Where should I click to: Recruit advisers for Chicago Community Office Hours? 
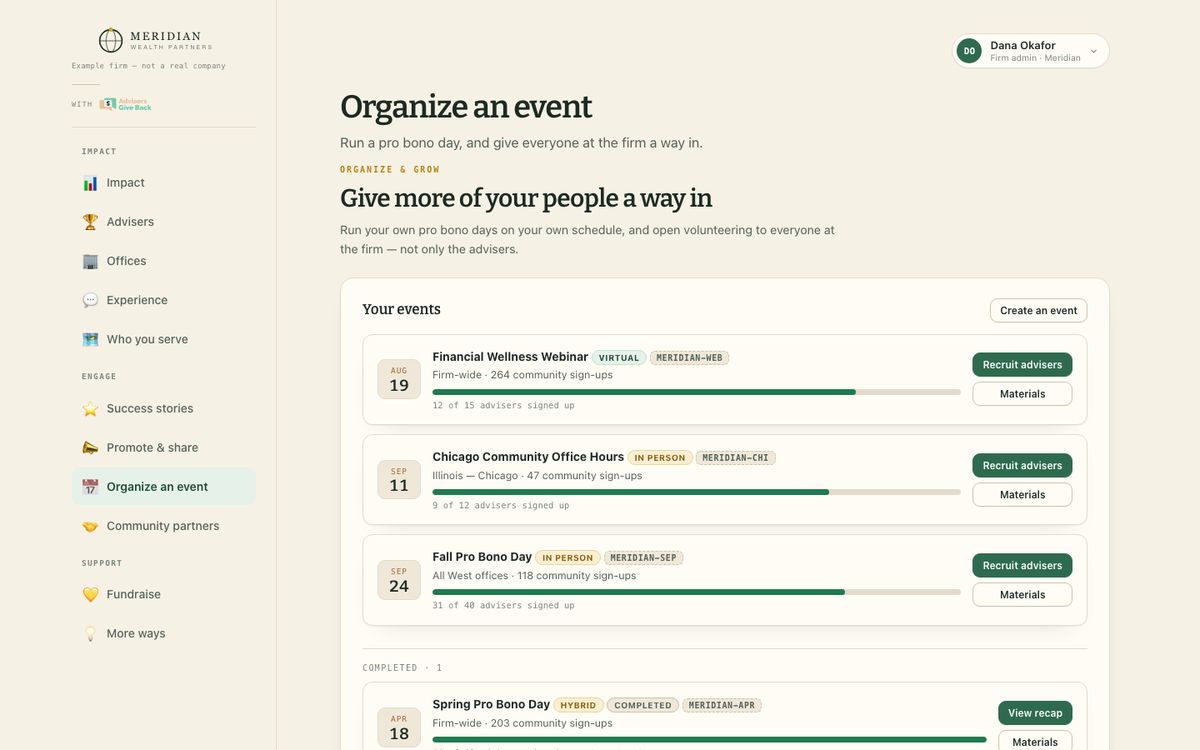click(1022, 466)
